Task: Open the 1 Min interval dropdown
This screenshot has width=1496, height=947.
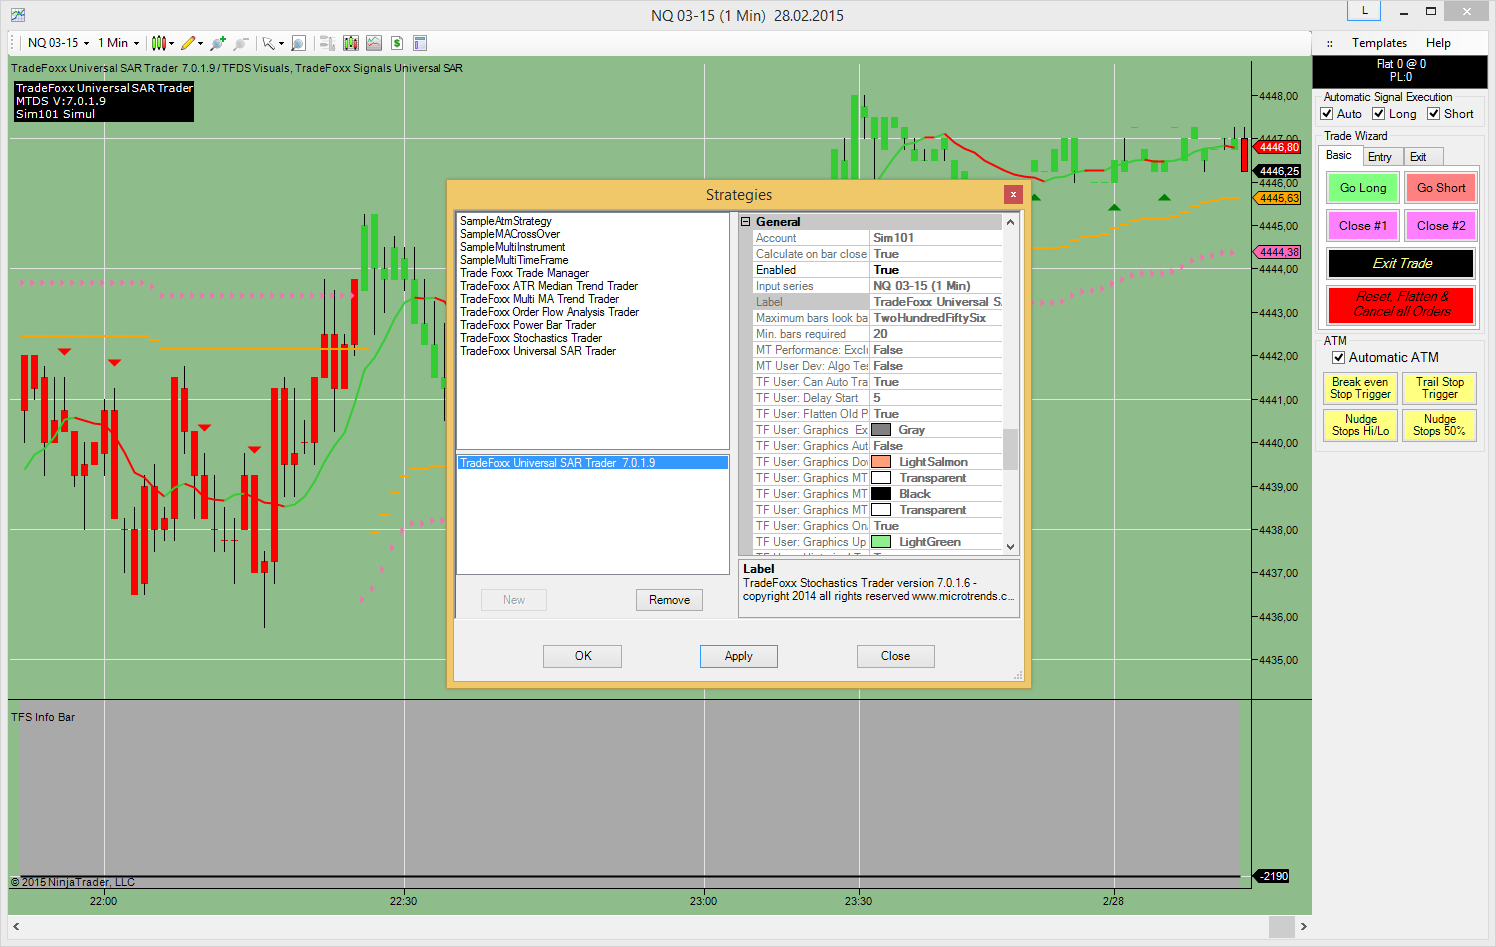Action: tap(118, 43)
